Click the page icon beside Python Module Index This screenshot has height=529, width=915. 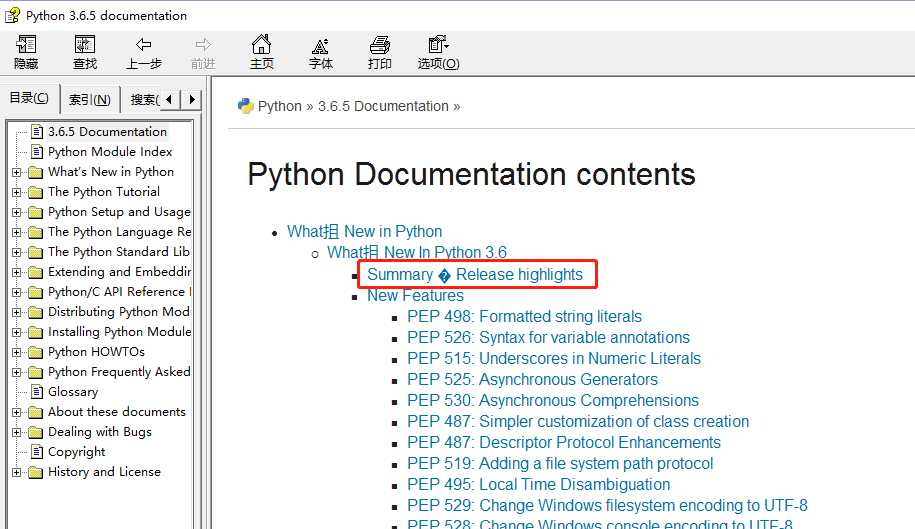(x=37, y=152)
